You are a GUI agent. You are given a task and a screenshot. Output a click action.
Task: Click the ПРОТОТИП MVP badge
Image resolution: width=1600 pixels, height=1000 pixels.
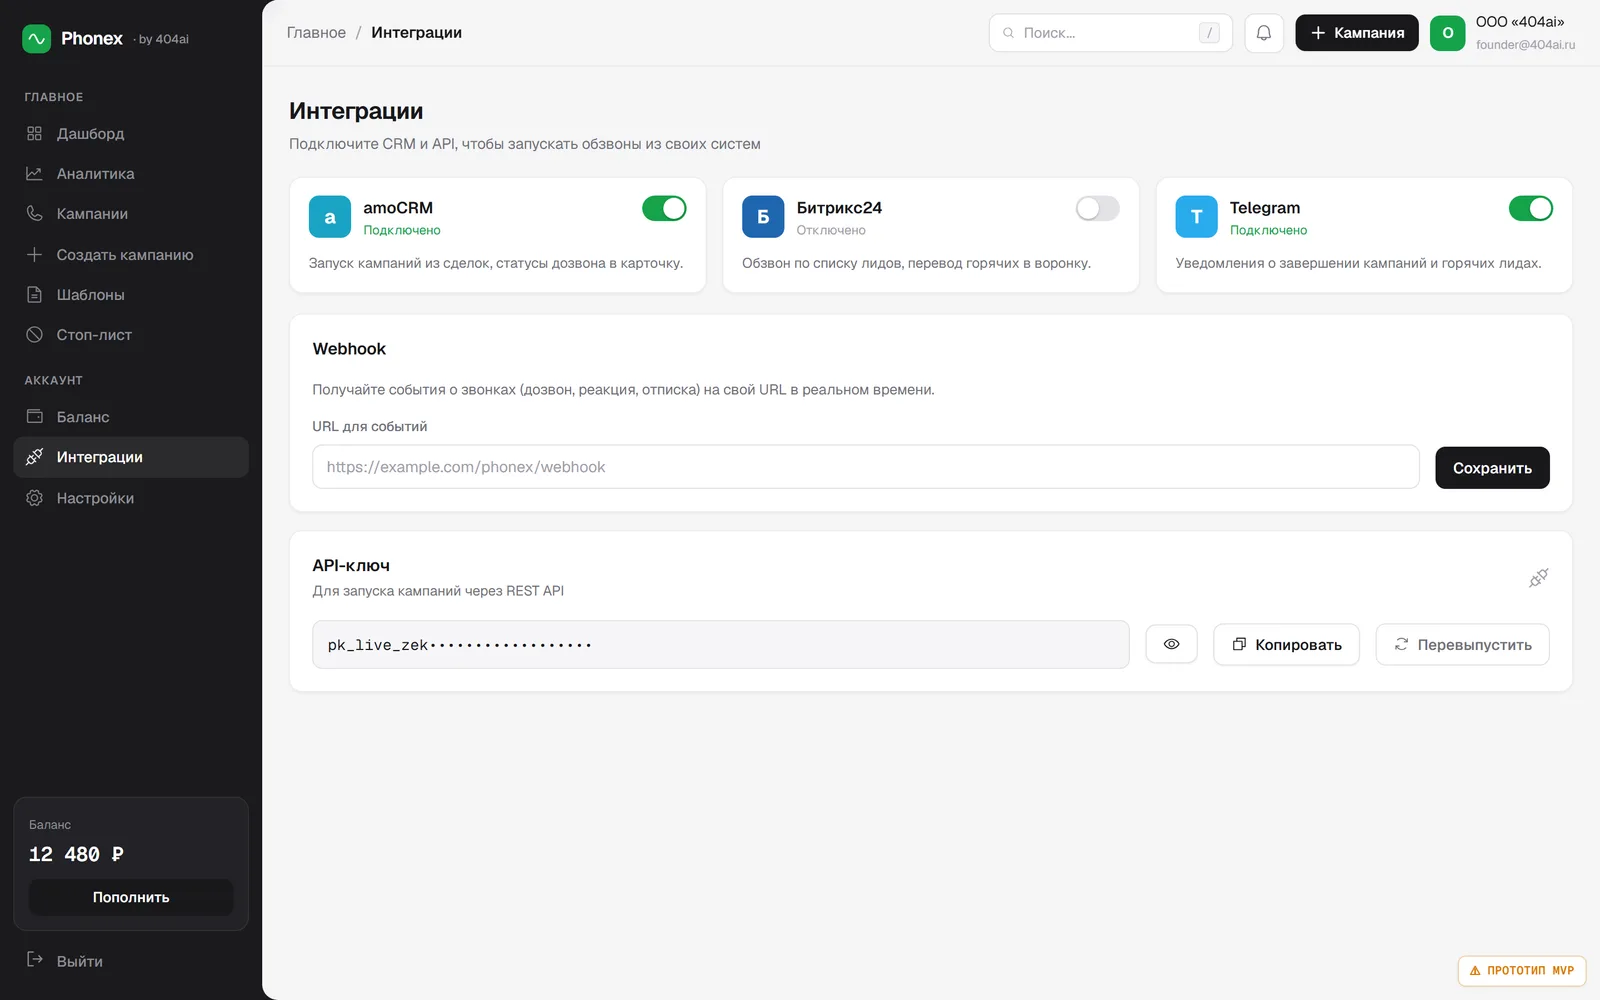pos(1521,970)
